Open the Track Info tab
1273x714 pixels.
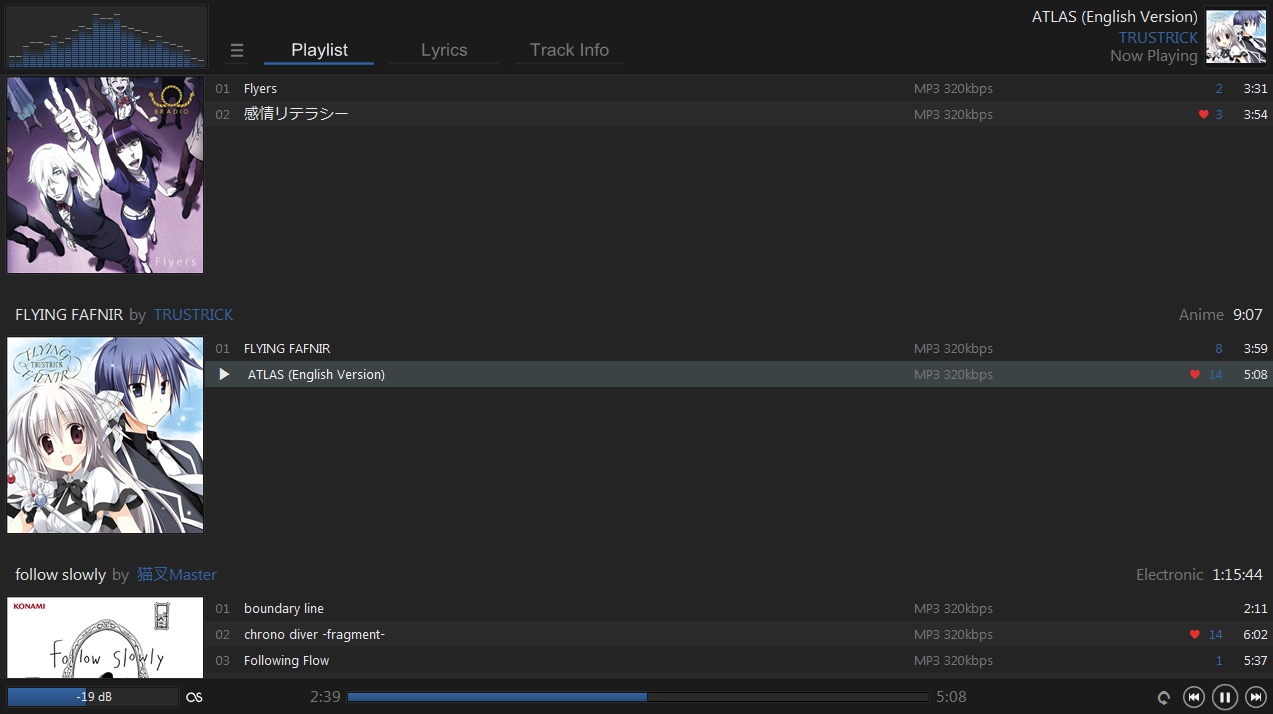click(x=569, y=50)
